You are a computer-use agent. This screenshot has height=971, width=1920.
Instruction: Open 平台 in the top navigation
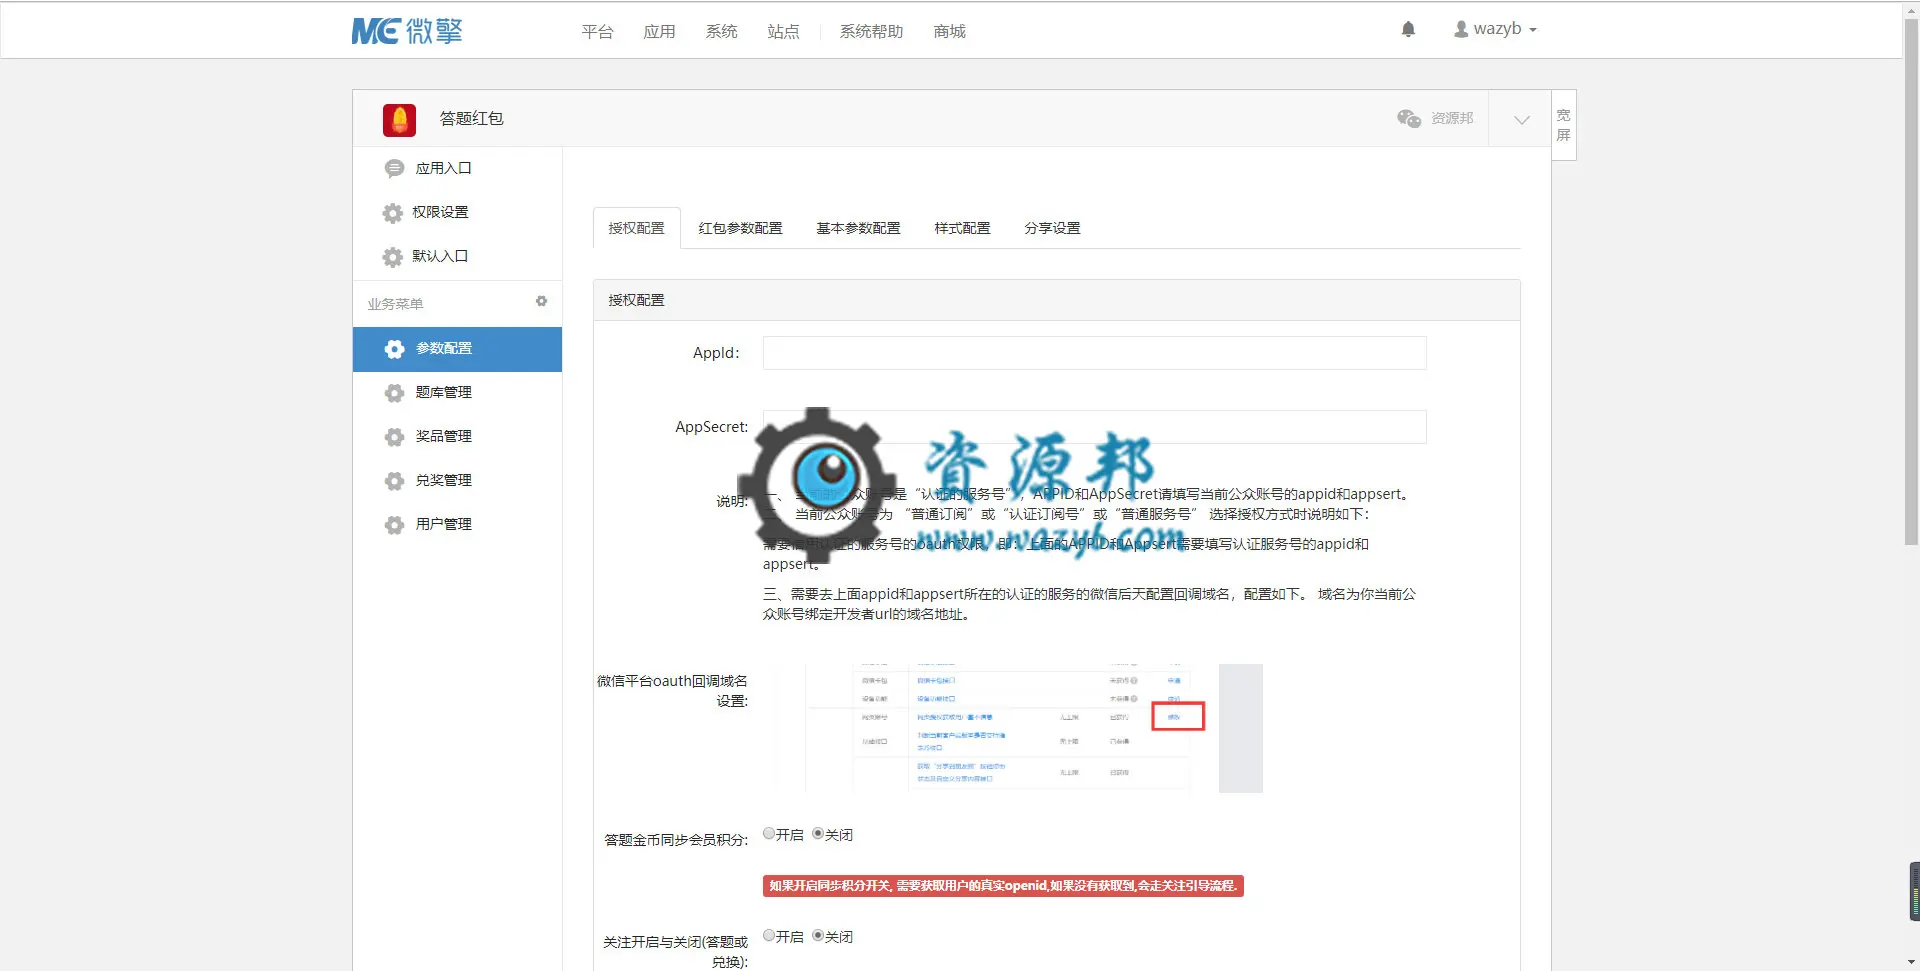click(597, 31)
